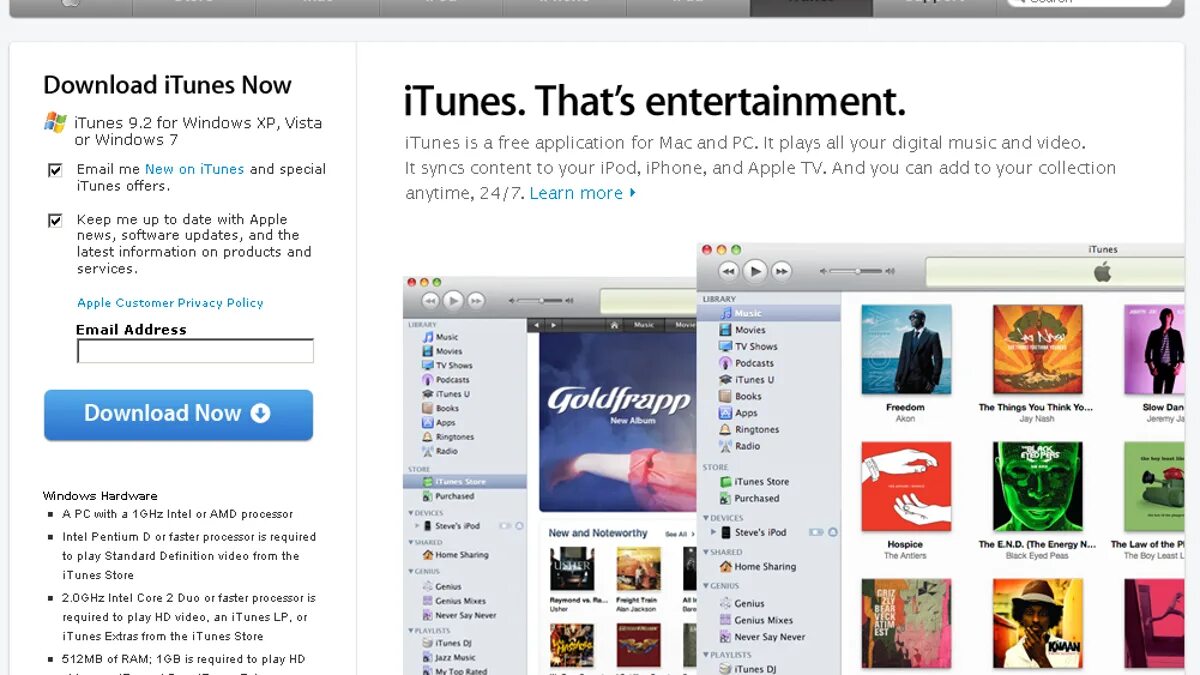Click Windows logo beside iTunes 9.2 text
1200x675 pixels.
click(55, 123)
